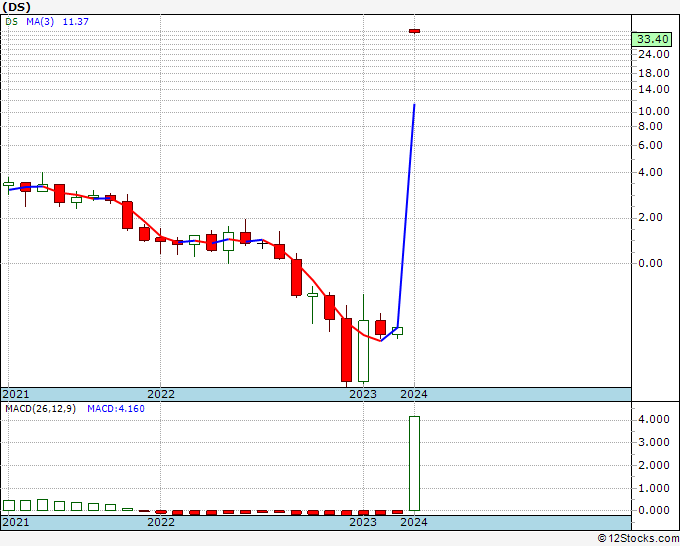Click the MA(3) legend label

click(x=40, y=22)
